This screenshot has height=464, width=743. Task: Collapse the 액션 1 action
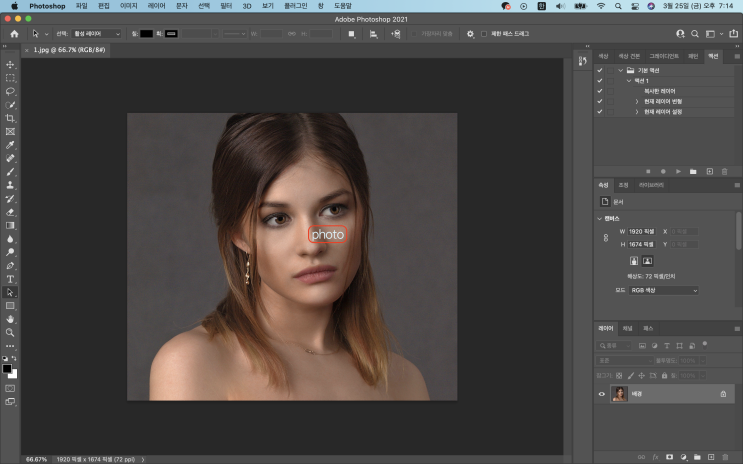coord(629,81)
